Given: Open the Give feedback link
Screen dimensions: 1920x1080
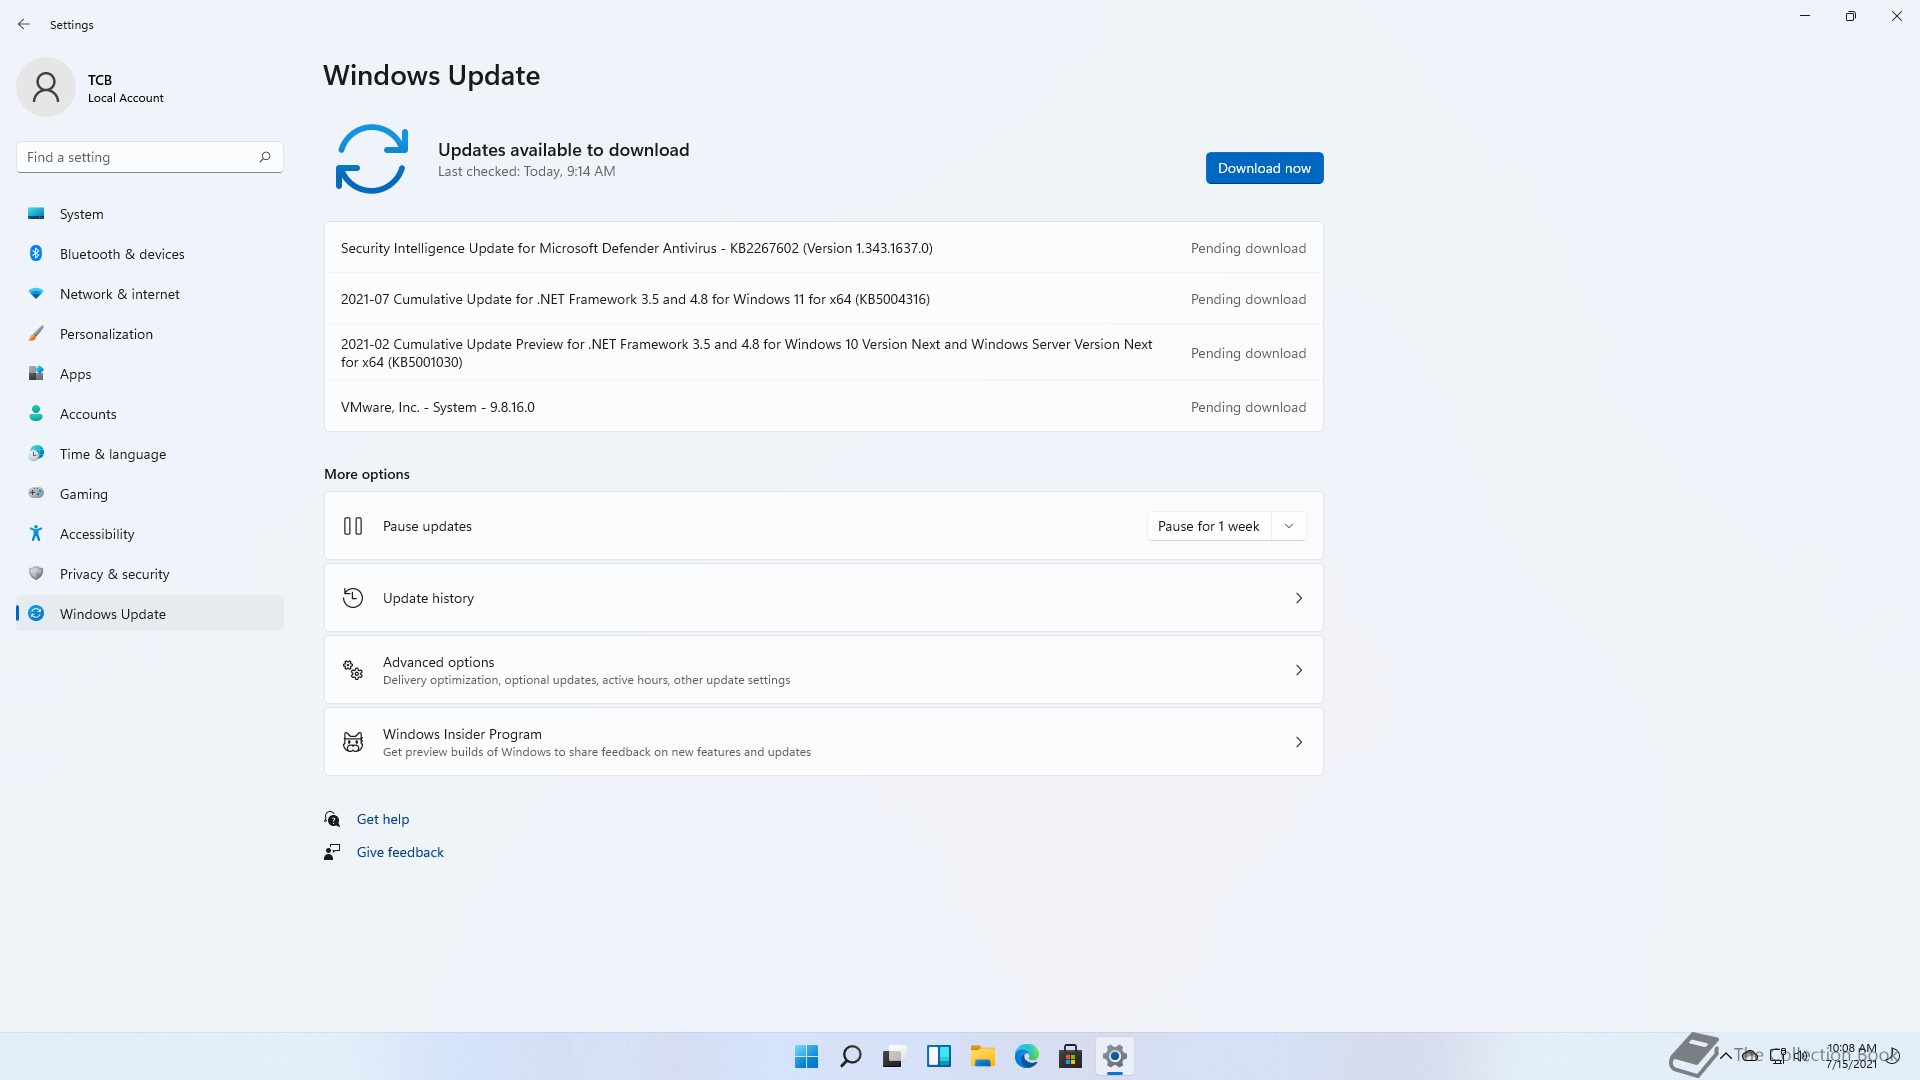Looking at the screenshot, I should (x=400, y=852).
